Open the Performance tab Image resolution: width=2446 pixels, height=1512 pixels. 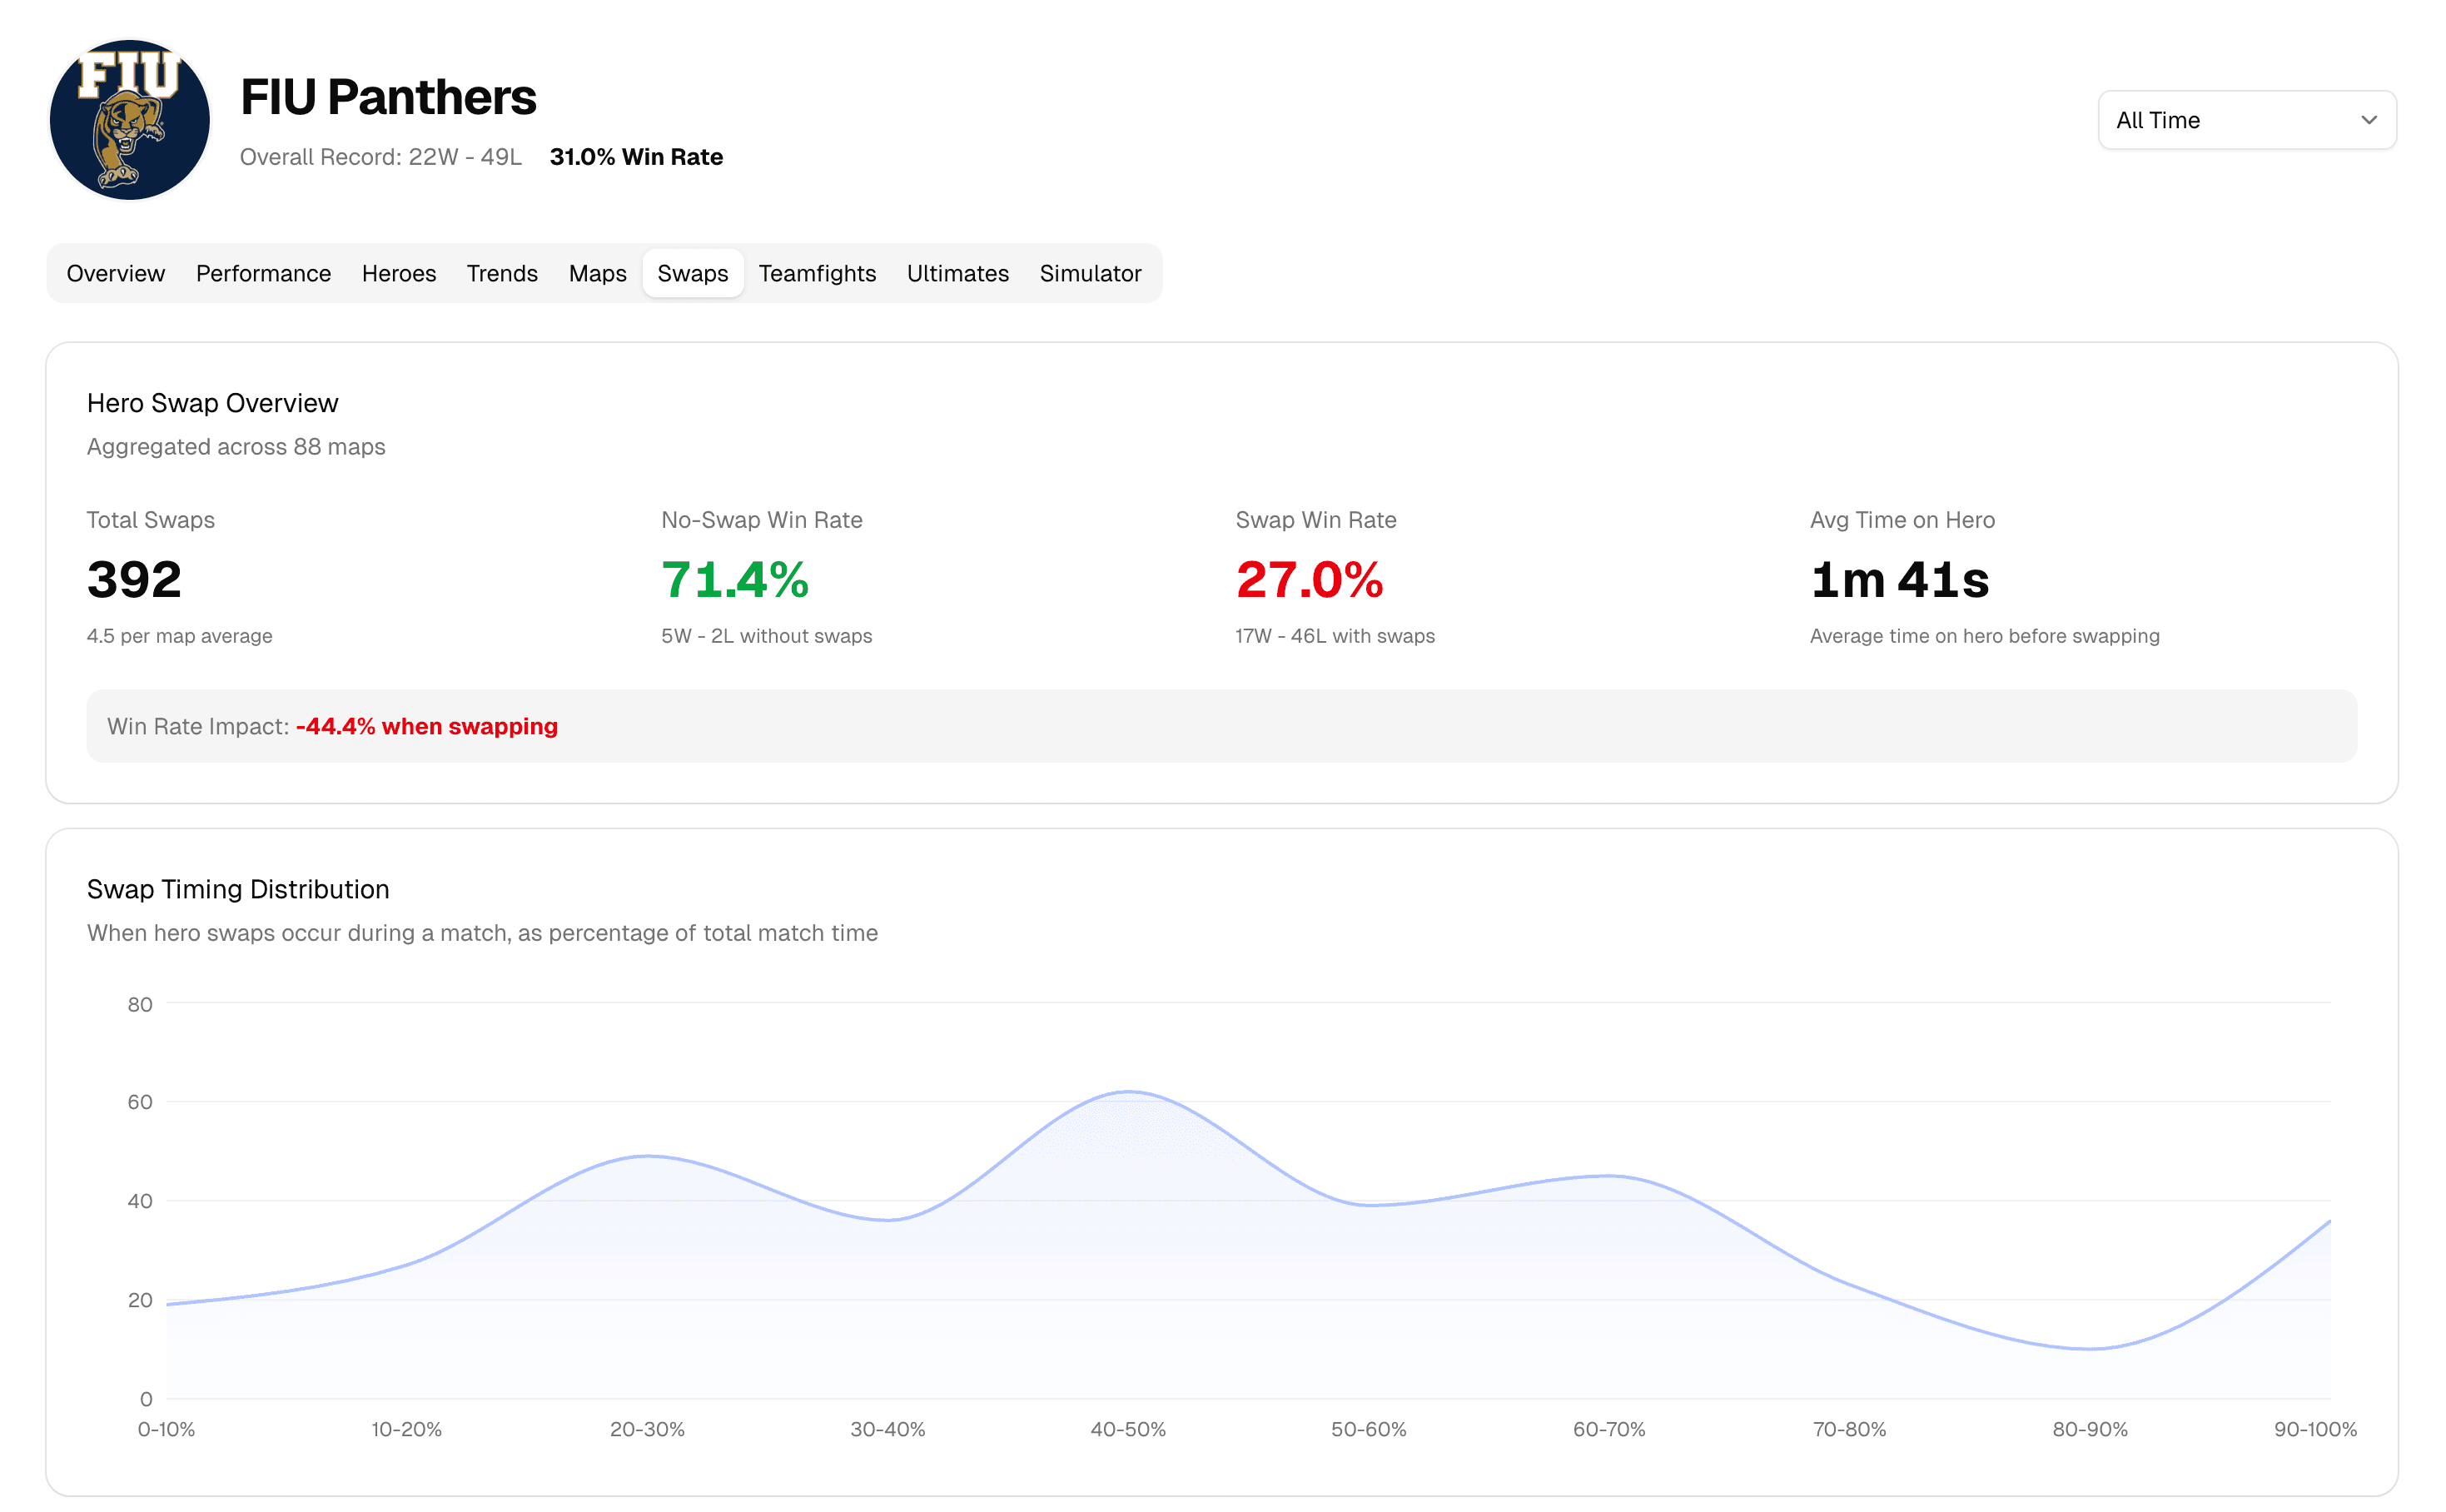[x=263, y=273]
